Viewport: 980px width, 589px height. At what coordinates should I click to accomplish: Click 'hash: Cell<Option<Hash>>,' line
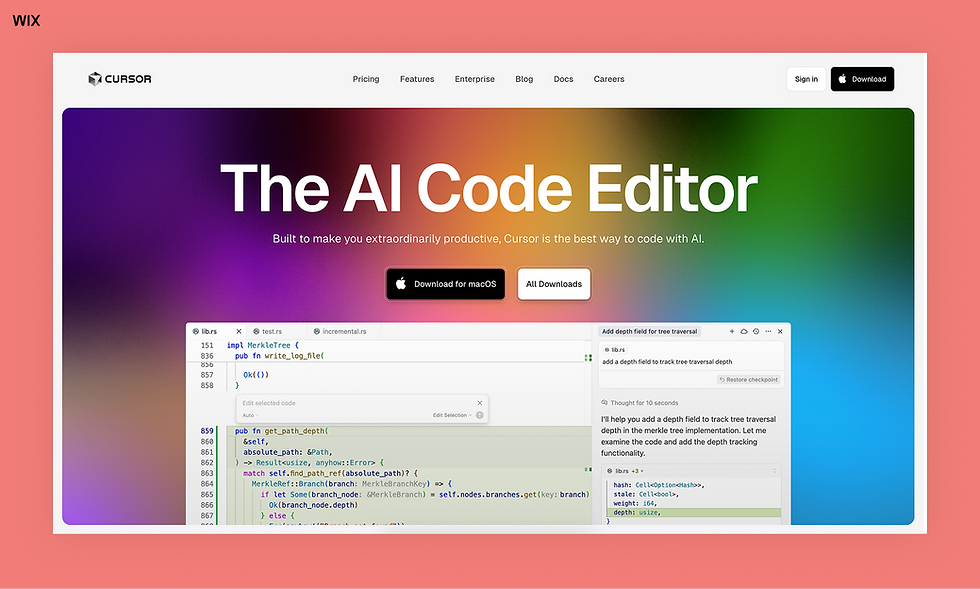659,485
